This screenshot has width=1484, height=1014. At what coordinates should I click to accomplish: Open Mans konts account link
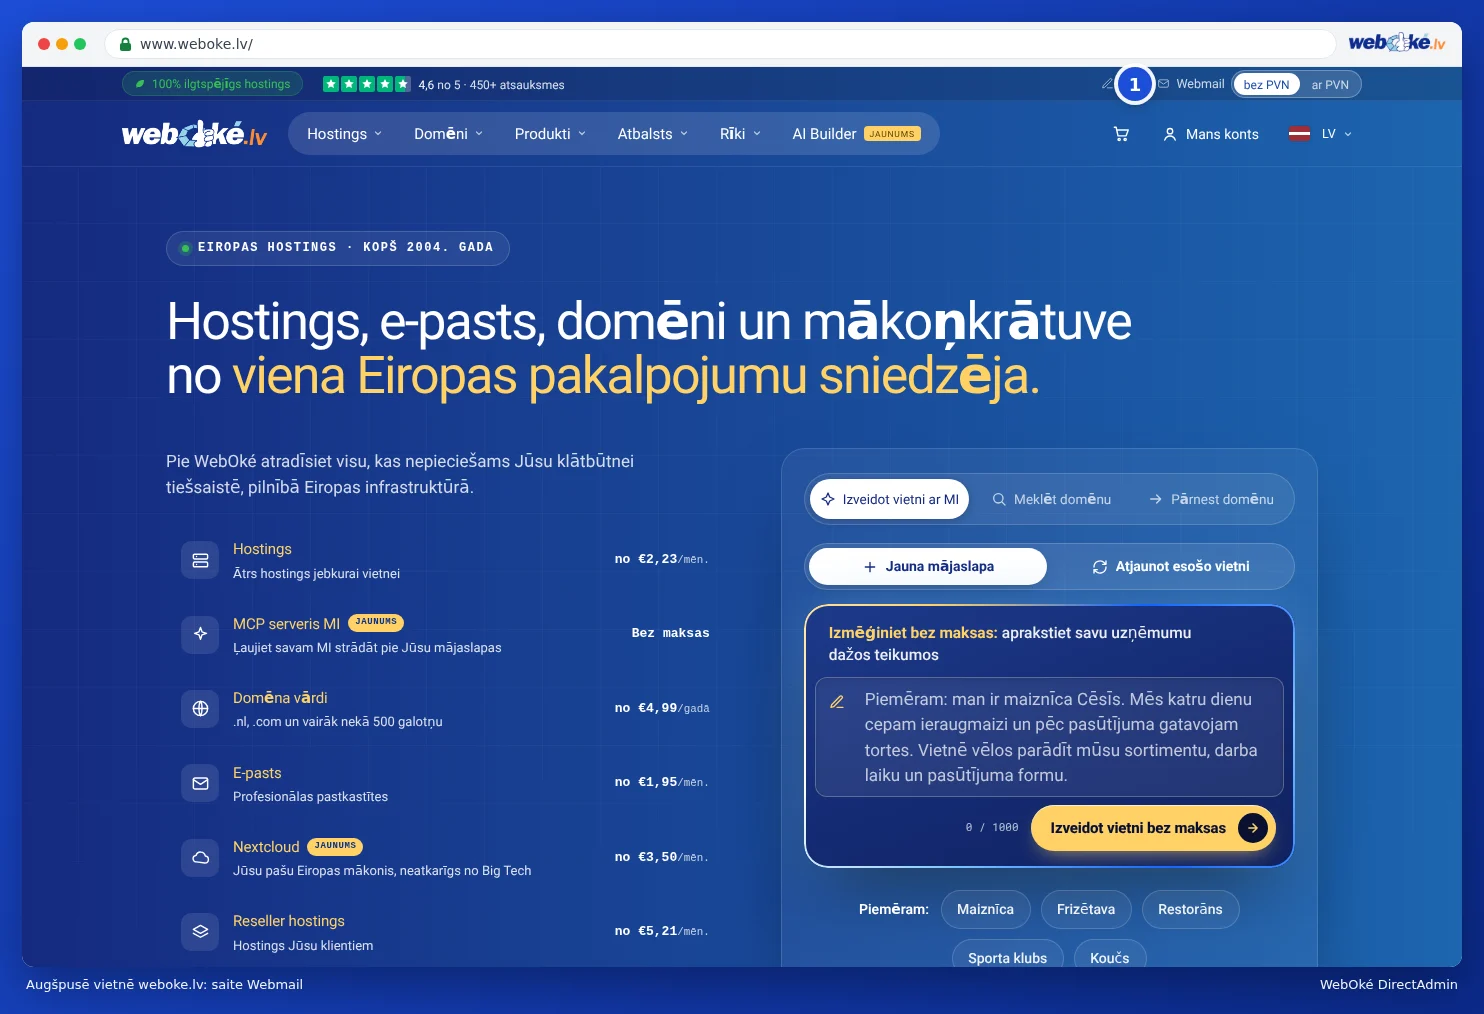[1211, 134]
